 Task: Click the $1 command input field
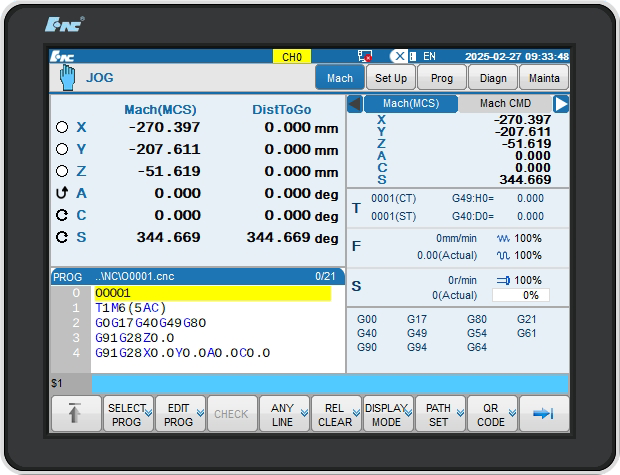329,384
